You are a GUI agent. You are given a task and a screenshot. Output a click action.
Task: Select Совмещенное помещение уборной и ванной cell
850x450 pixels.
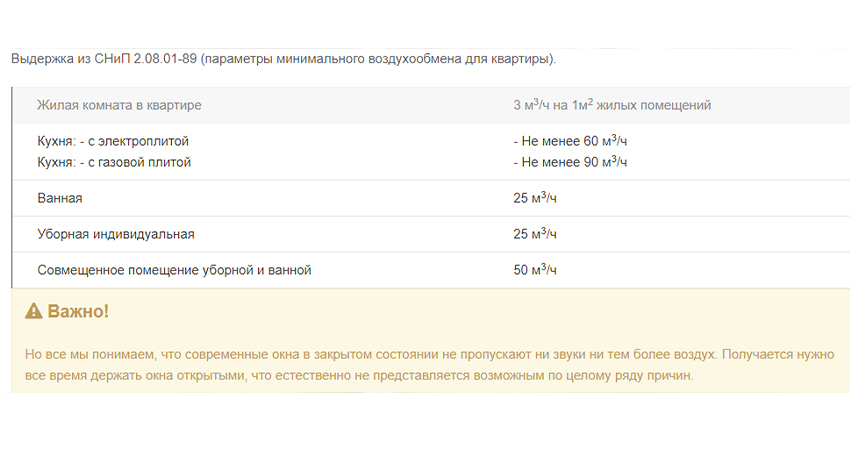click(x=174, y=270)
